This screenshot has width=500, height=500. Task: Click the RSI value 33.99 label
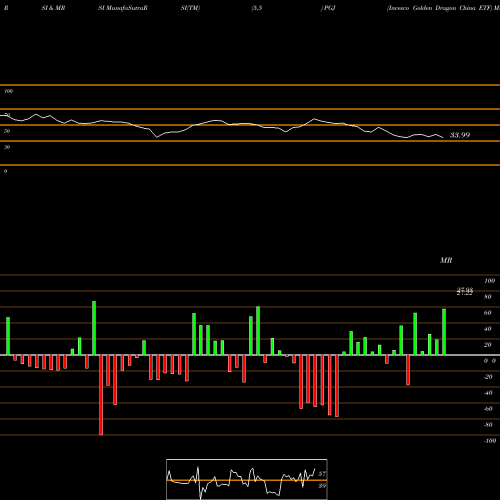460,135
